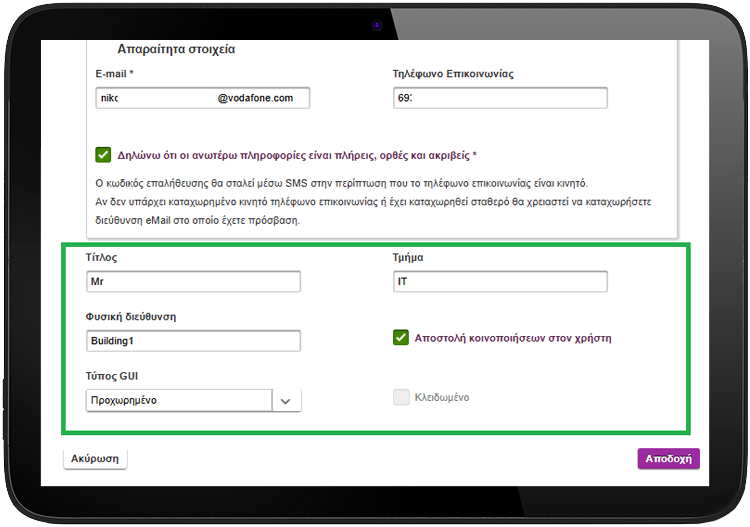Click the Τίτλος field containing Mr
750x527 pixels.
tap(193, 282)
